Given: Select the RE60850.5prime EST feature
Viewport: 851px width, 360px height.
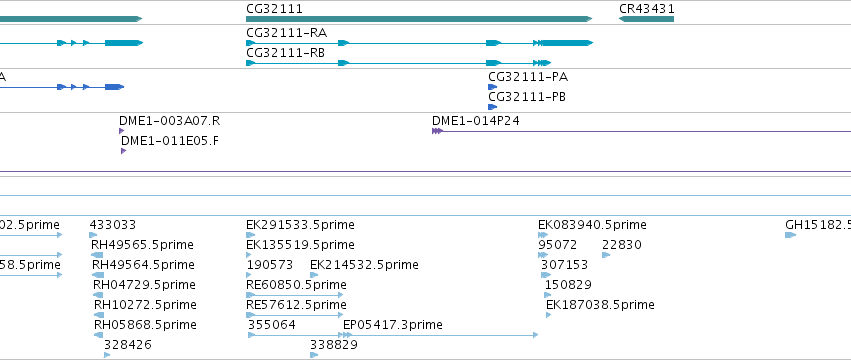Looking at the screenshot, I should click(x=295, y=295).
